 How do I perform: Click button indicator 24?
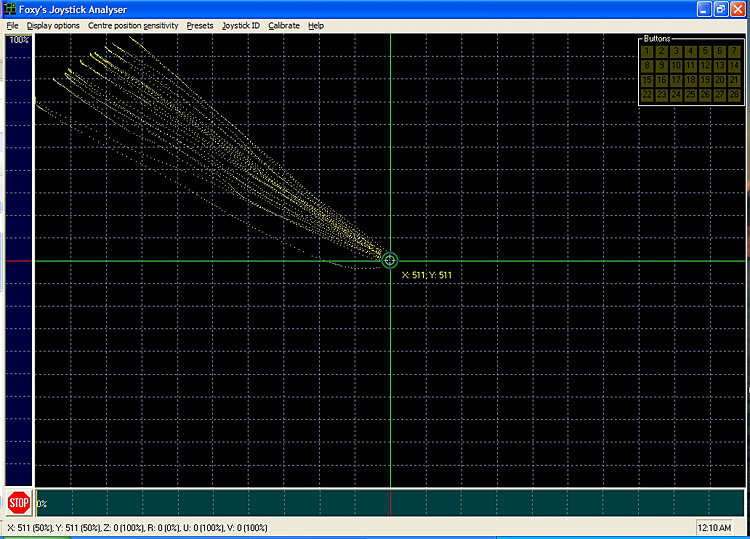point(676,96)
